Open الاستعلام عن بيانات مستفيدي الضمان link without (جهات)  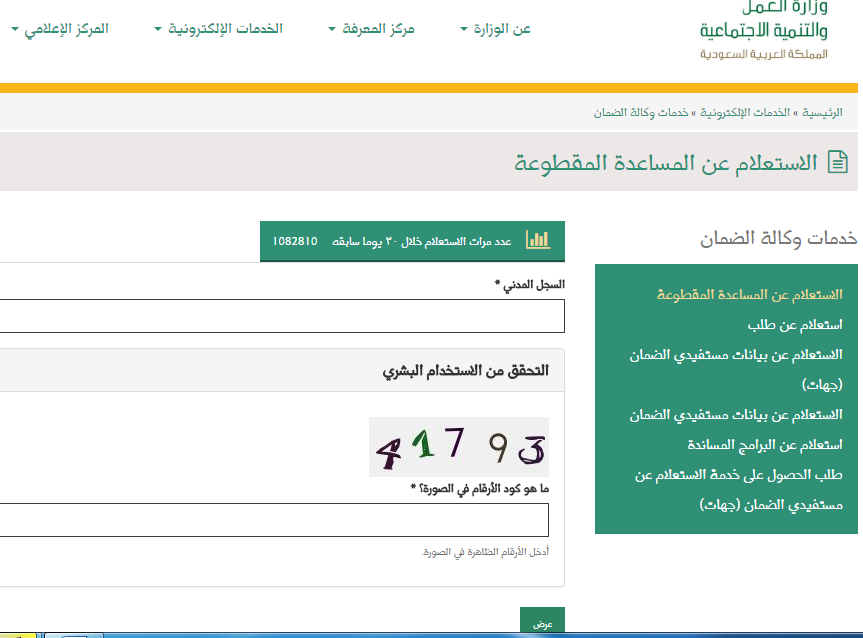pyautogui.click(x=736, y=415)
